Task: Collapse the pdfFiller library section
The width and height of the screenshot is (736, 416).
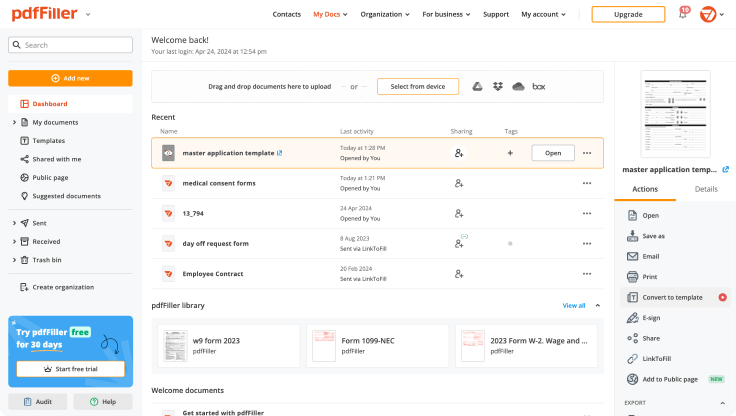Action: (x=598, y=305)
